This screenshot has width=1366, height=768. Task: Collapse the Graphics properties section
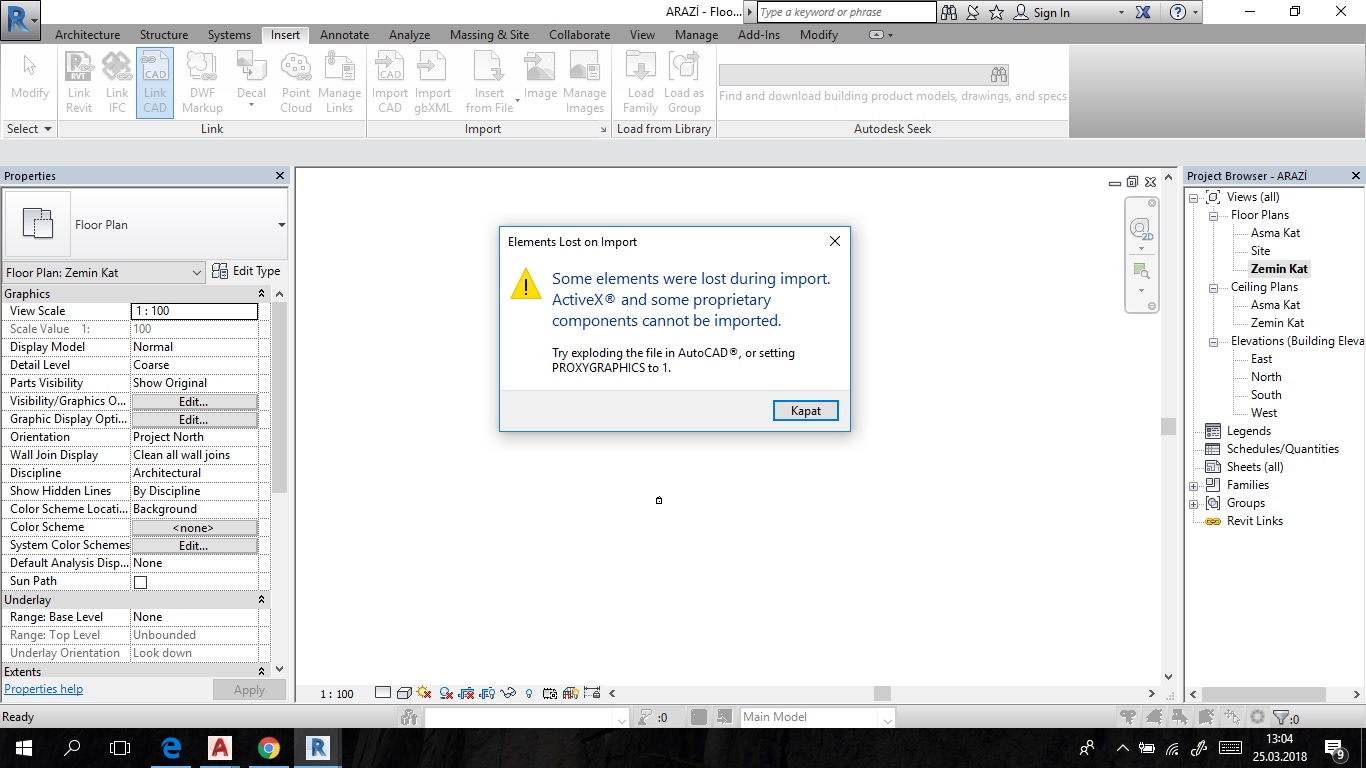(262, 294)
